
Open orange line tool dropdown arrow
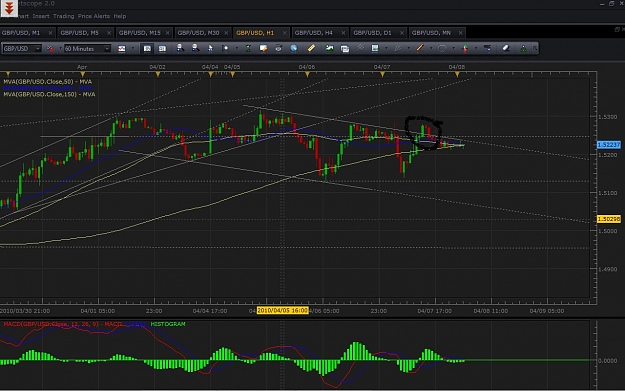pyautogui.click(x=431, y=48)
